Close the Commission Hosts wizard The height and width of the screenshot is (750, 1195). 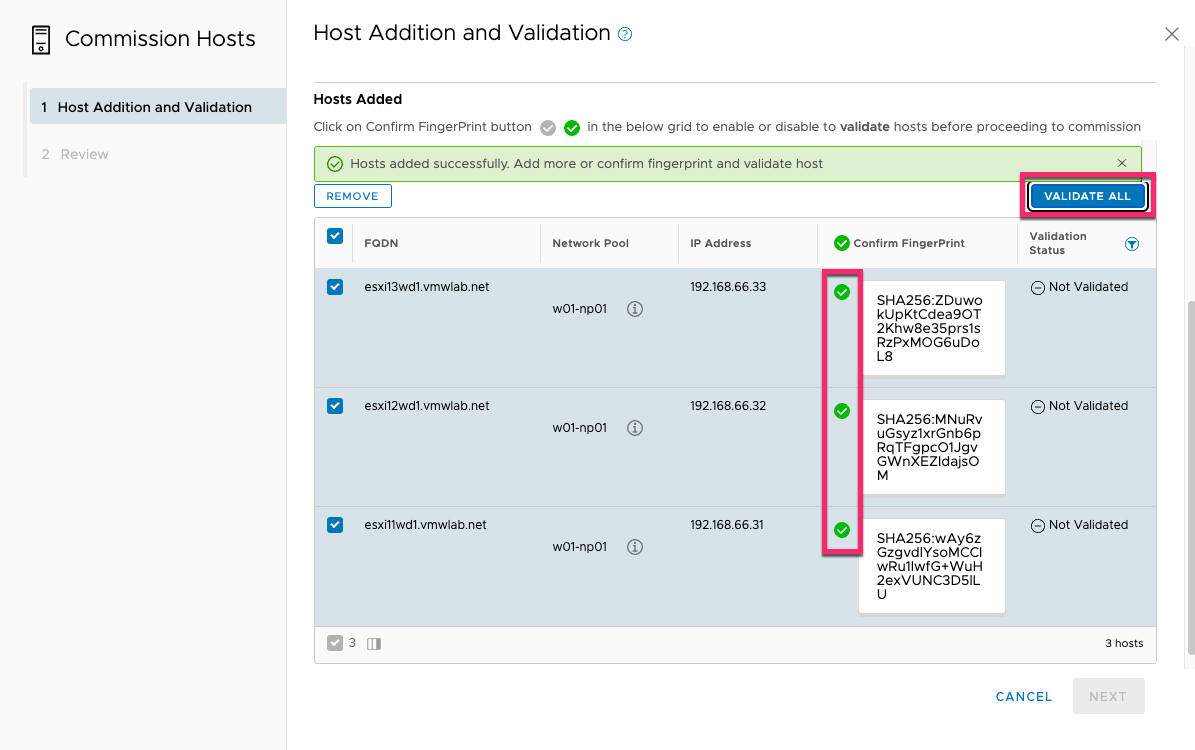coord(1171,34)
